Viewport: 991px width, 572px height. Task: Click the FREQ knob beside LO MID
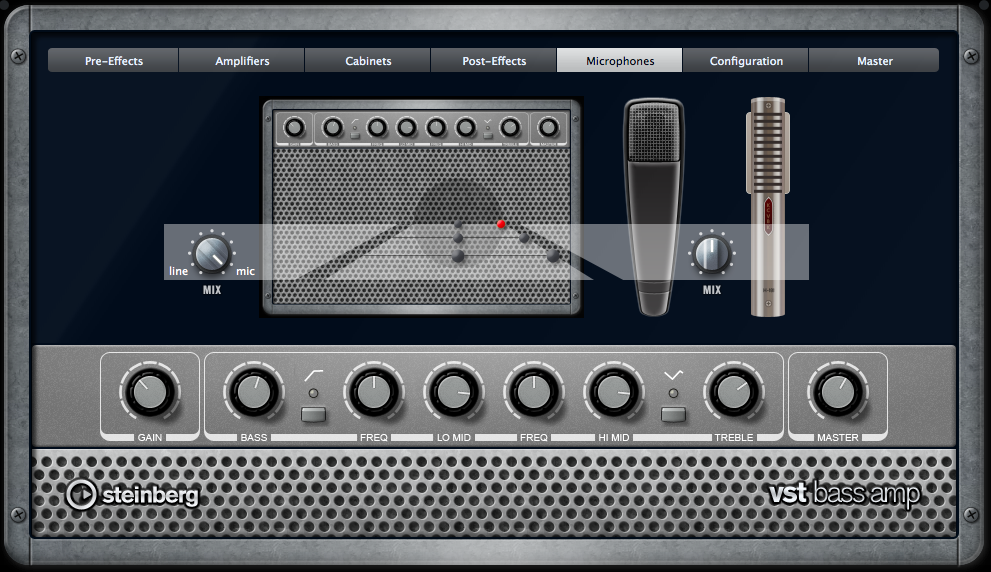(x=374, y=392)
